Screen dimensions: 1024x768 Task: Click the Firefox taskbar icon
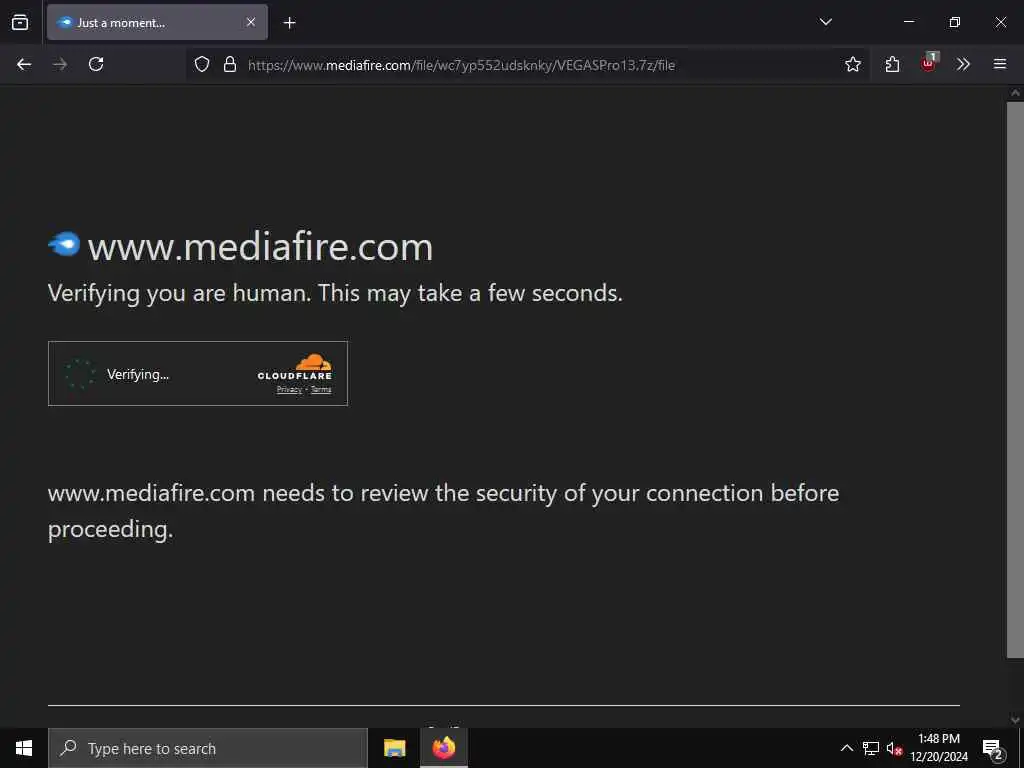(444, 748)
